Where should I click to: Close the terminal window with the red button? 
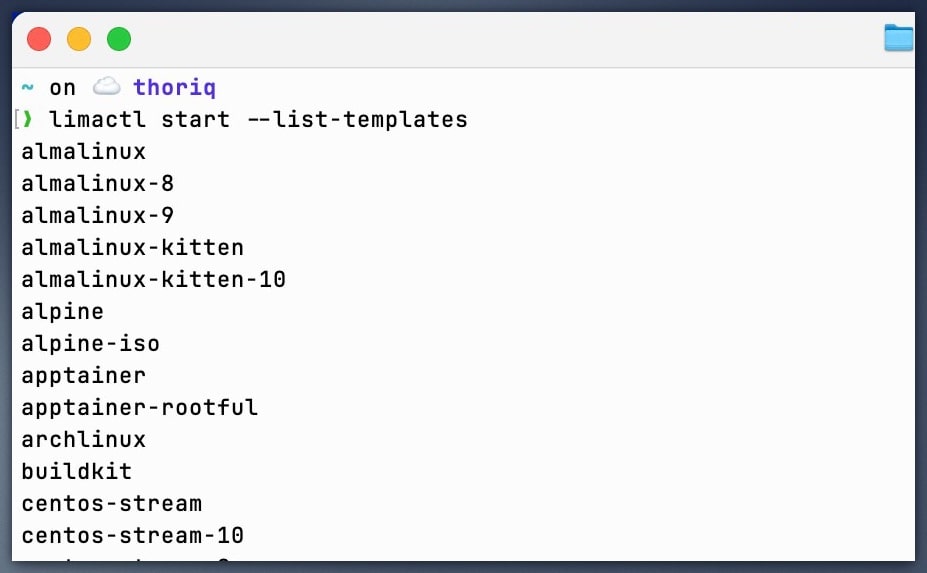pos(39,40)
